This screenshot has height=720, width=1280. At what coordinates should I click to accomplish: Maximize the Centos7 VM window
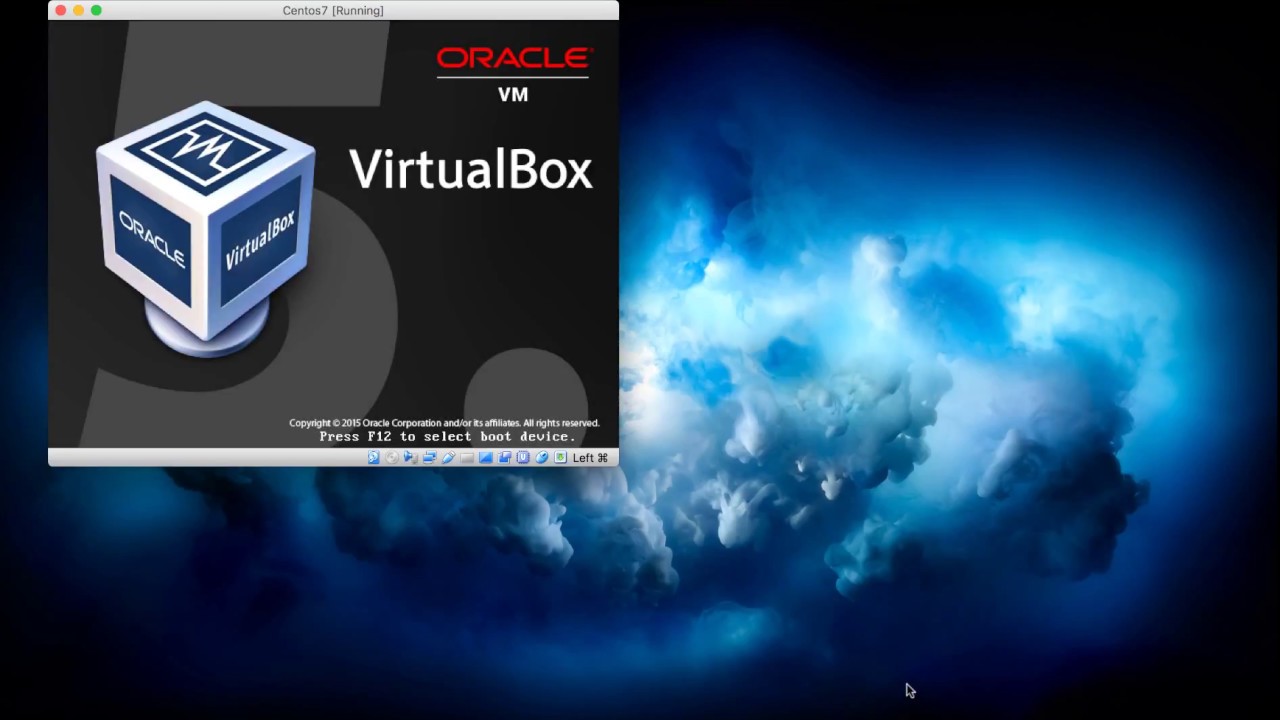pos(96,10)
